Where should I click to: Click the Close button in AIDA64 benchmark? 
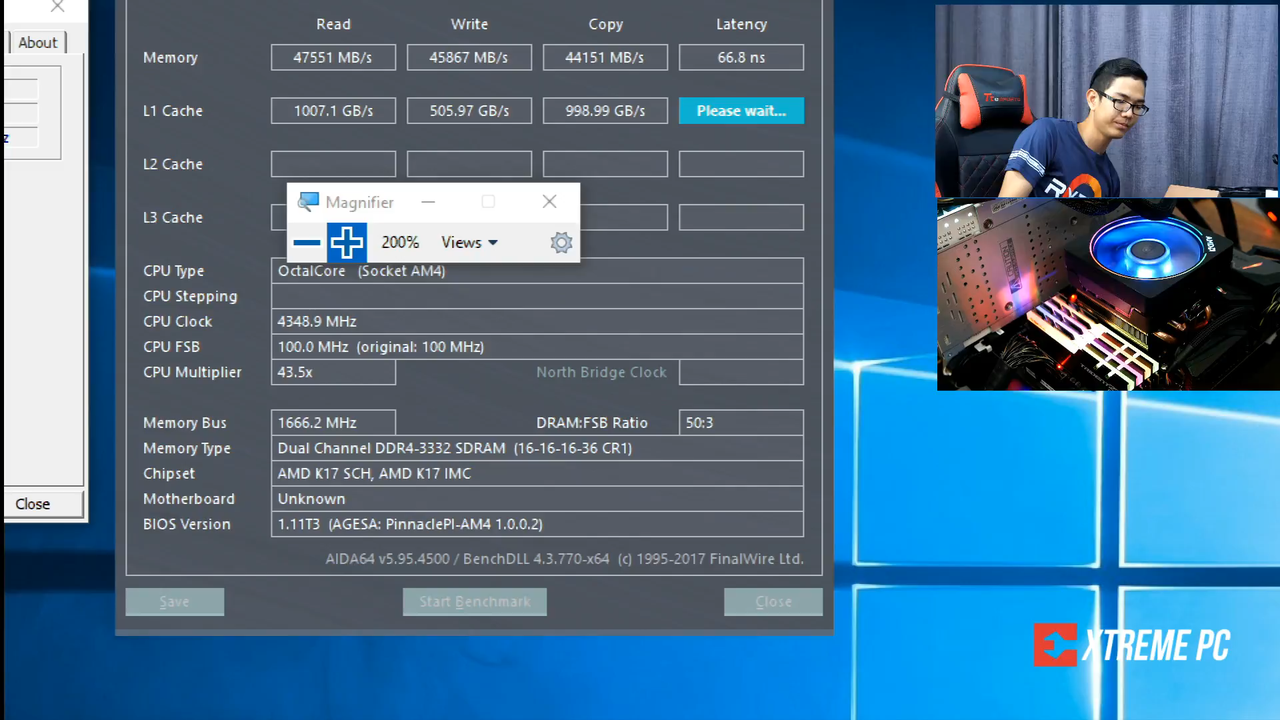(773, 601)
